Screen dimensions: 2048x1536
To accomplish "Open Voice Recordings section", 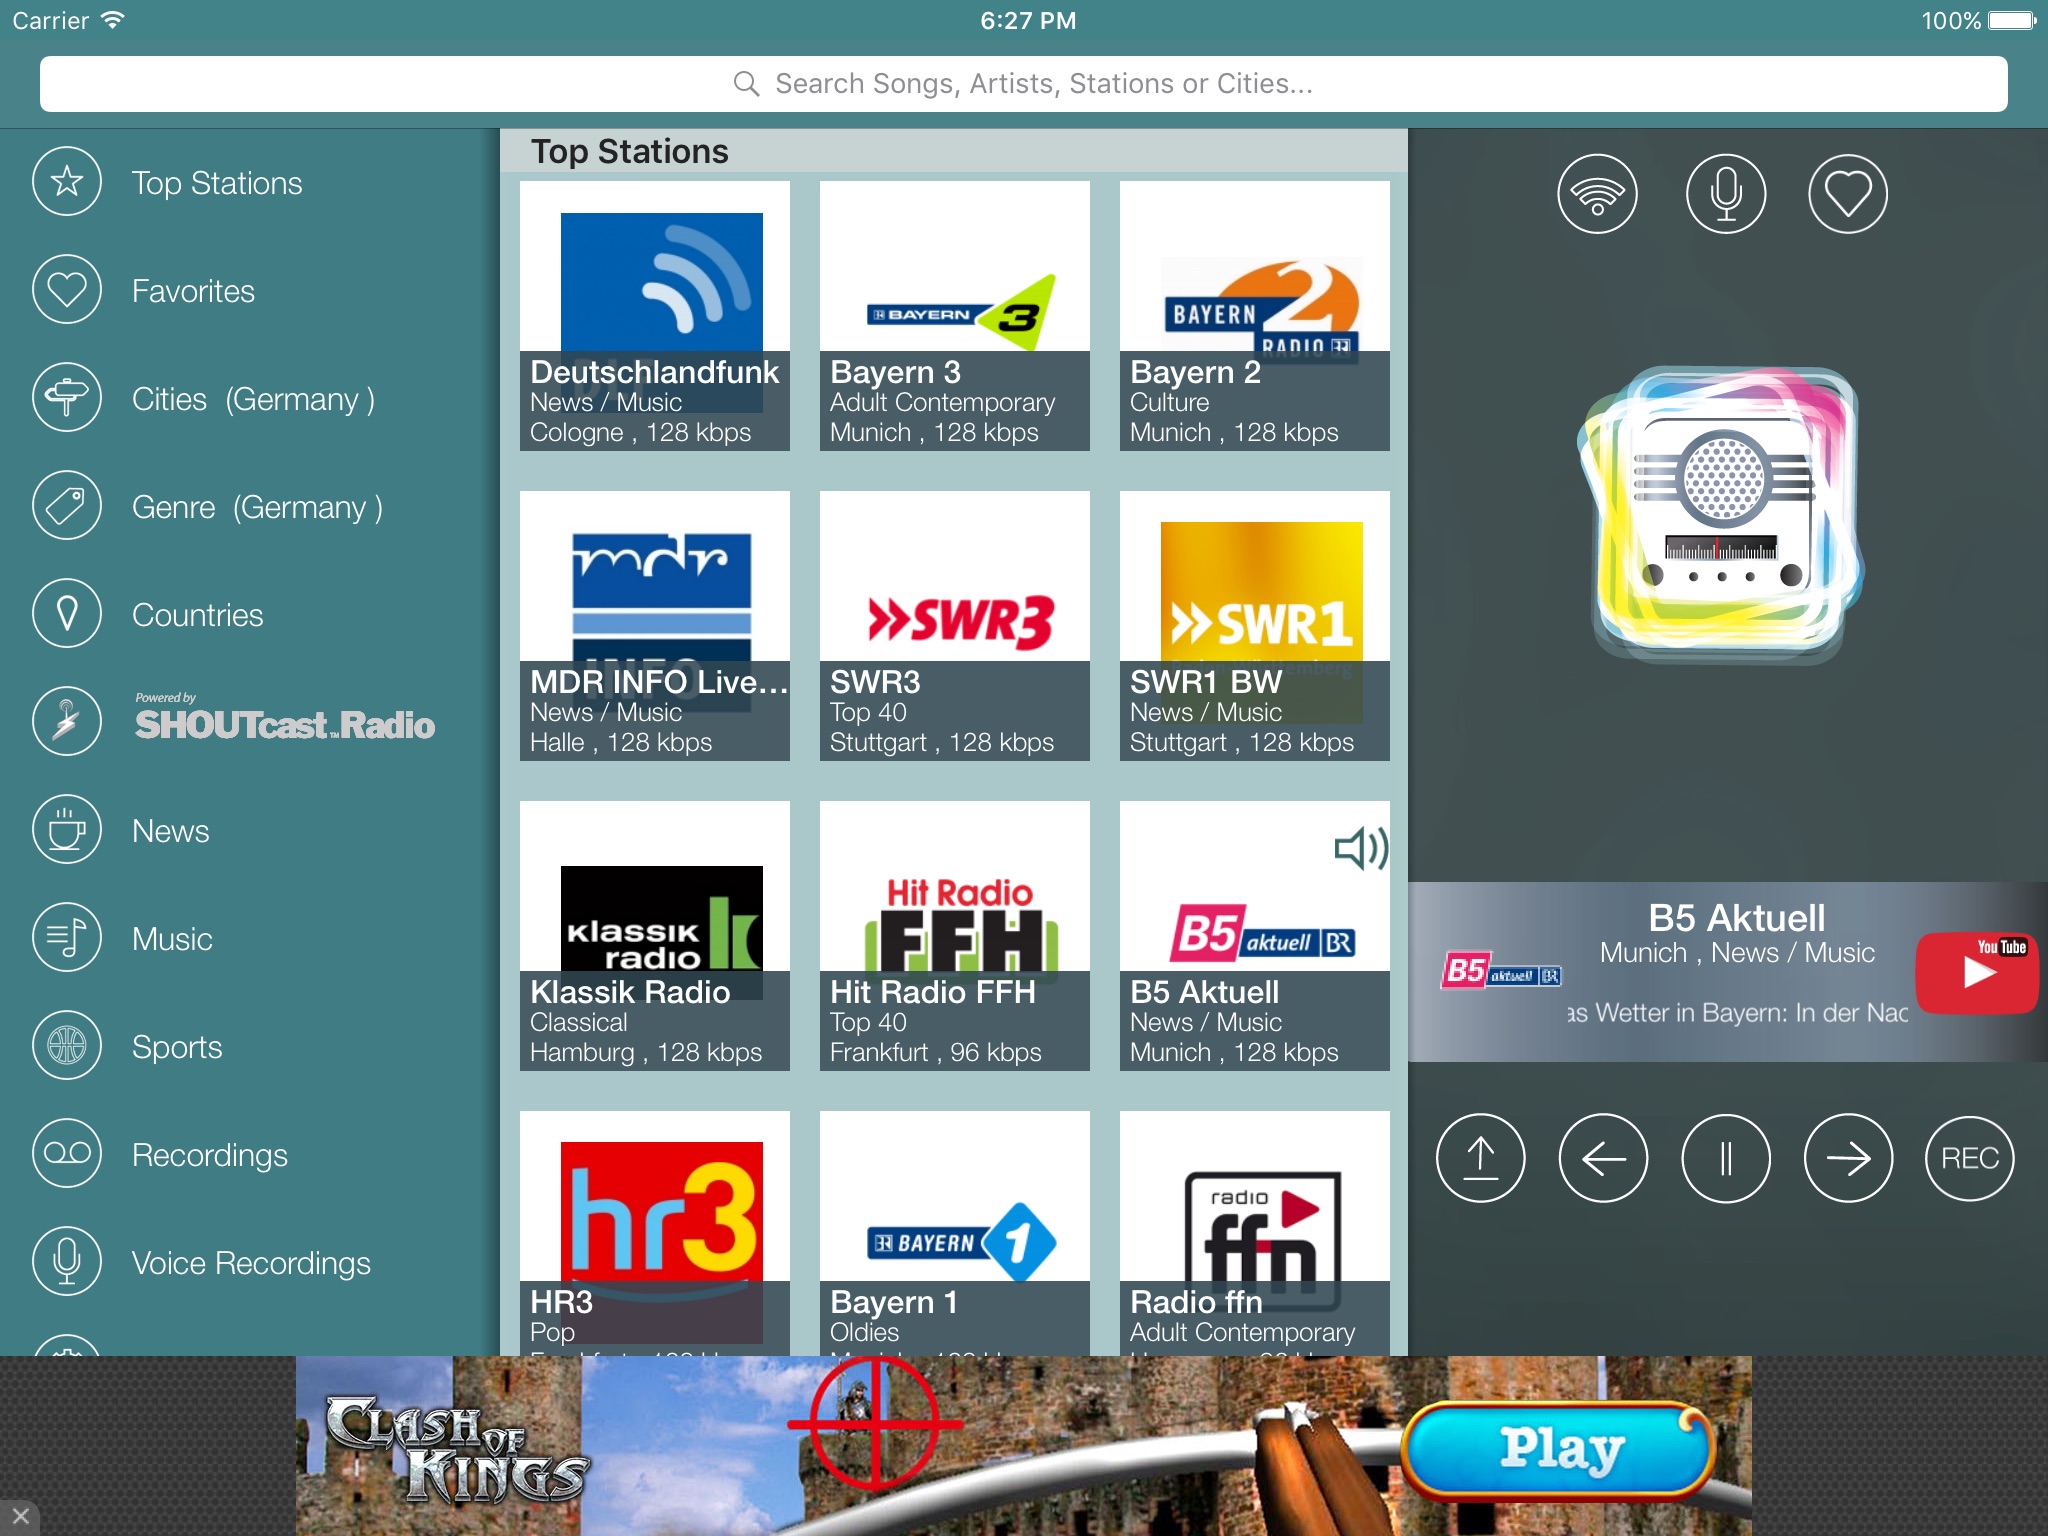I will 250,1263.
